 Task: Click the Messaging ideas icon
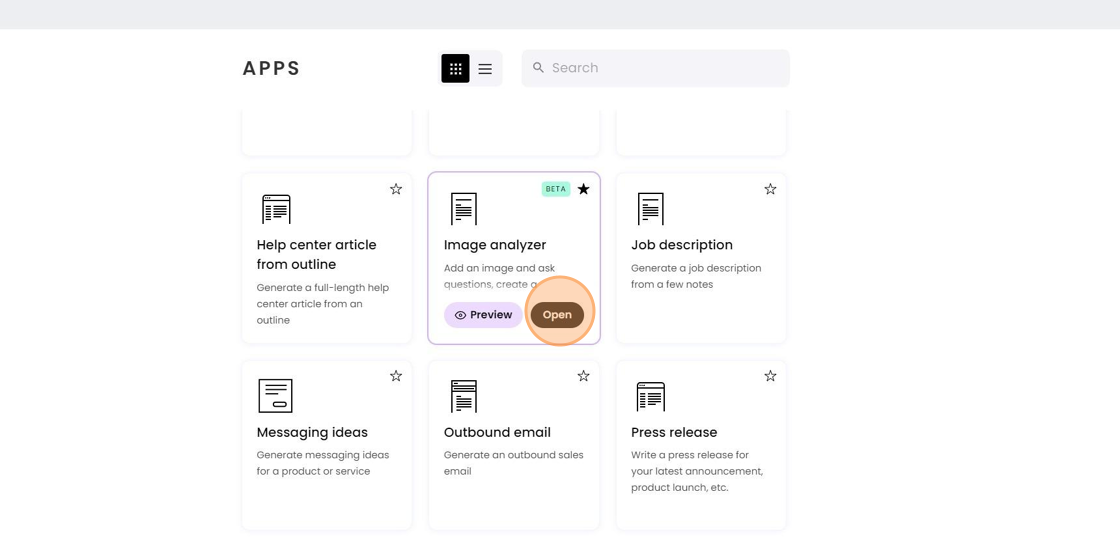pos(275,396)
